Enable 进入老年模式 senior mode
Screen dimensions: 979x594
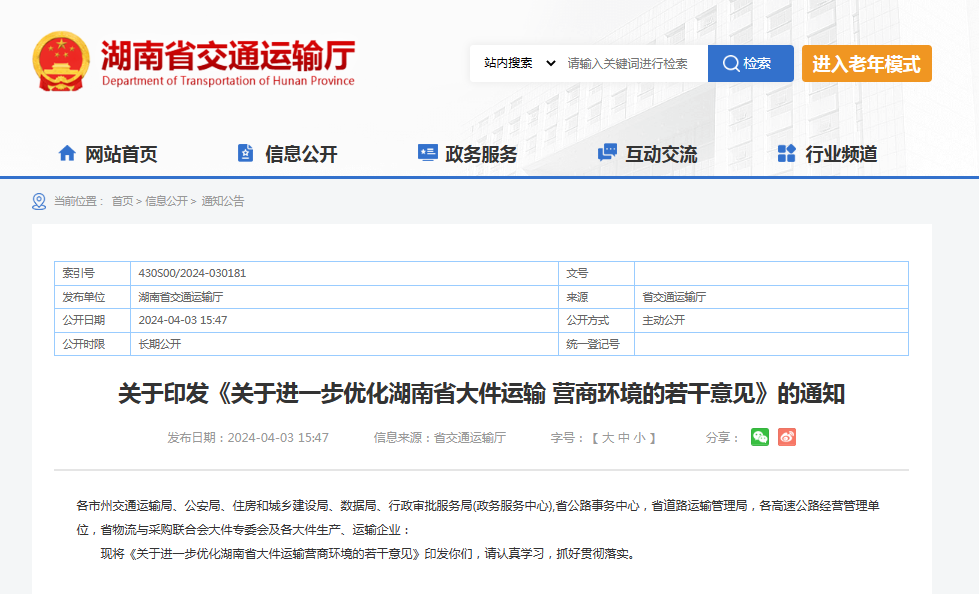[x=866, y=63]
